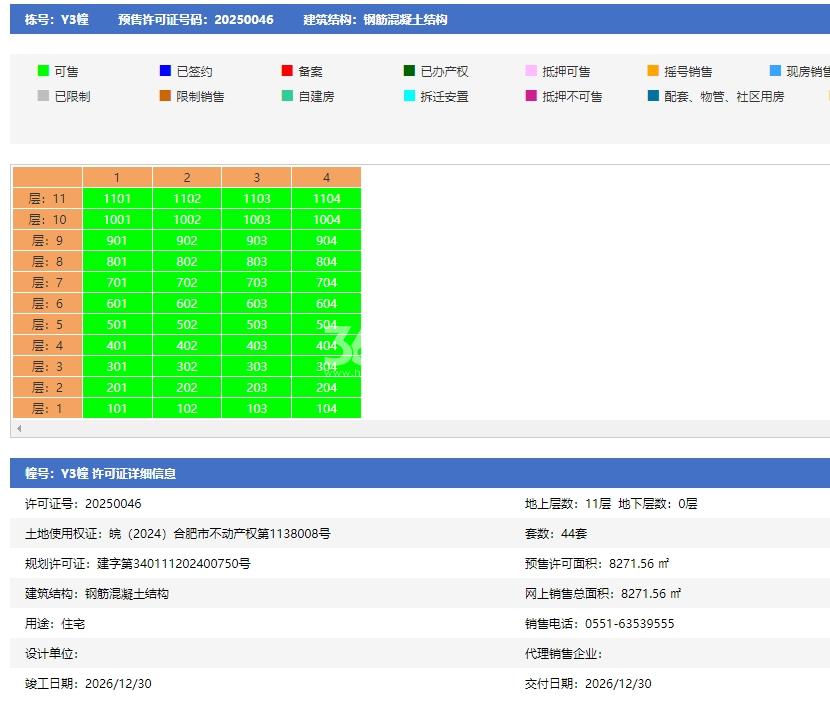
Task: Click the teal 自建房 legend swatch
Action: pos(287,95)
